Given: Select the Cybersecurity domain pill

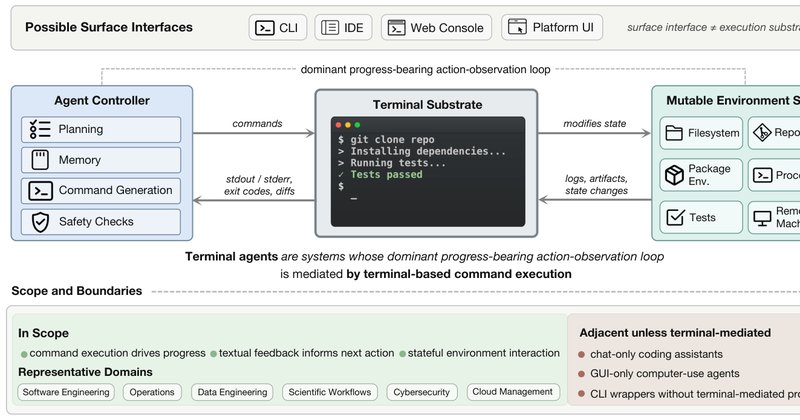Looking at the screenshot, I should coord(421,392).
